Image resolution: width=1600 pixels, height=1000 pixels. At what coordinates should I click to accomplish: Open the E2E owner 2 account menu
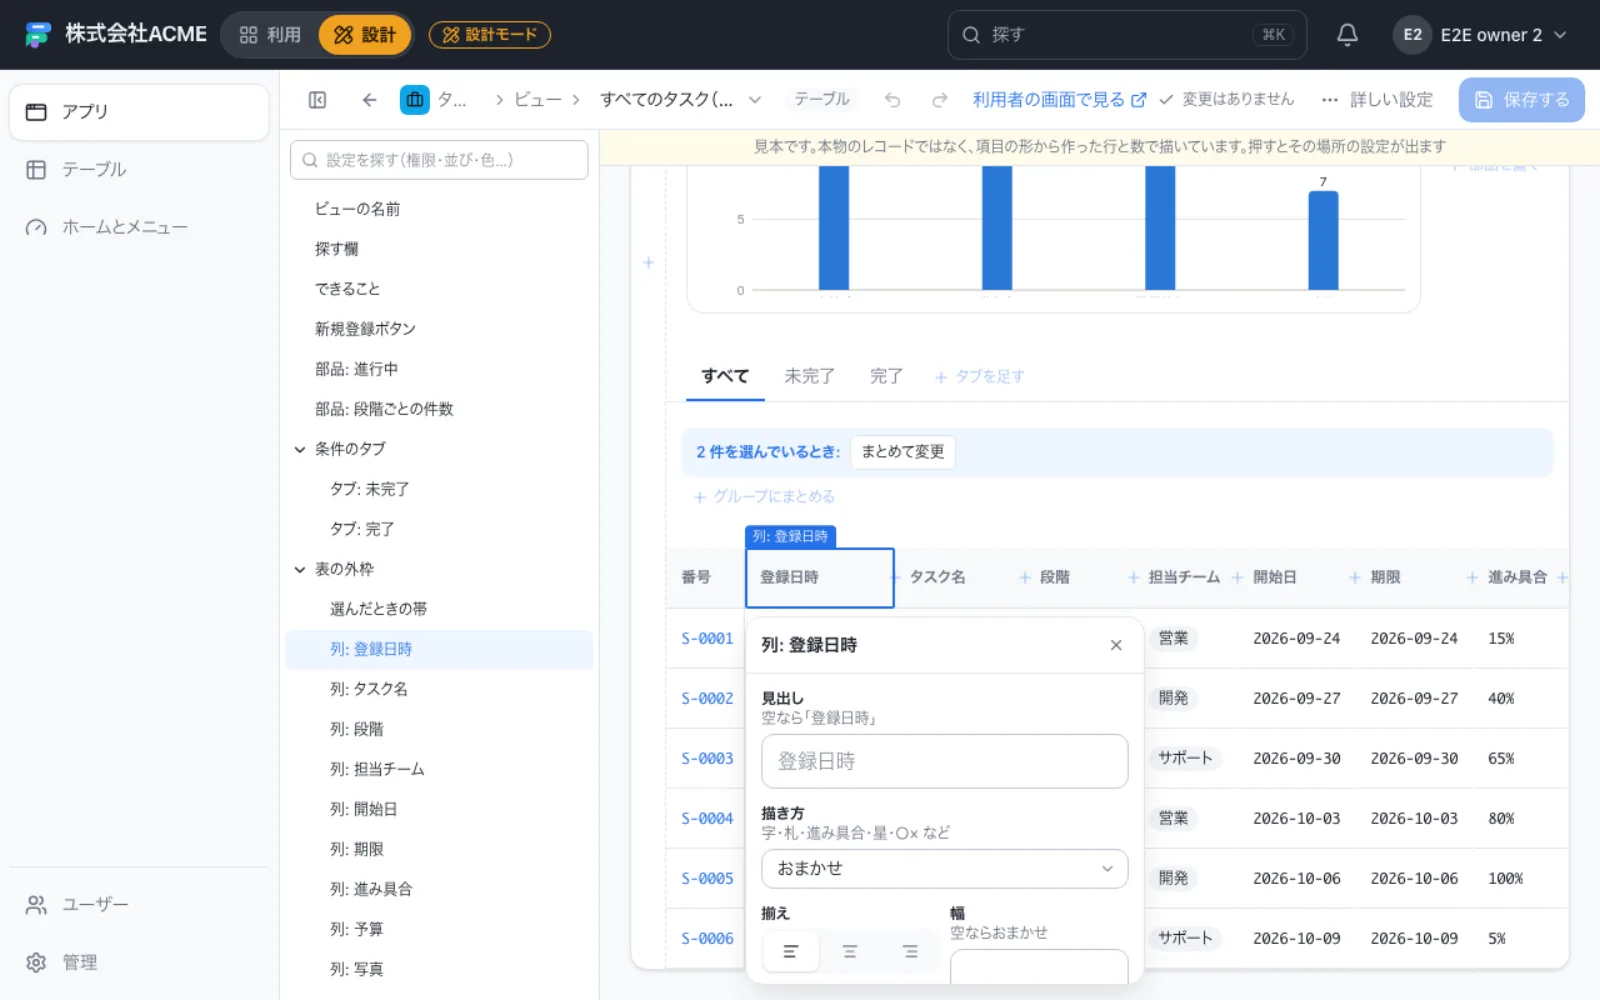1480,35
